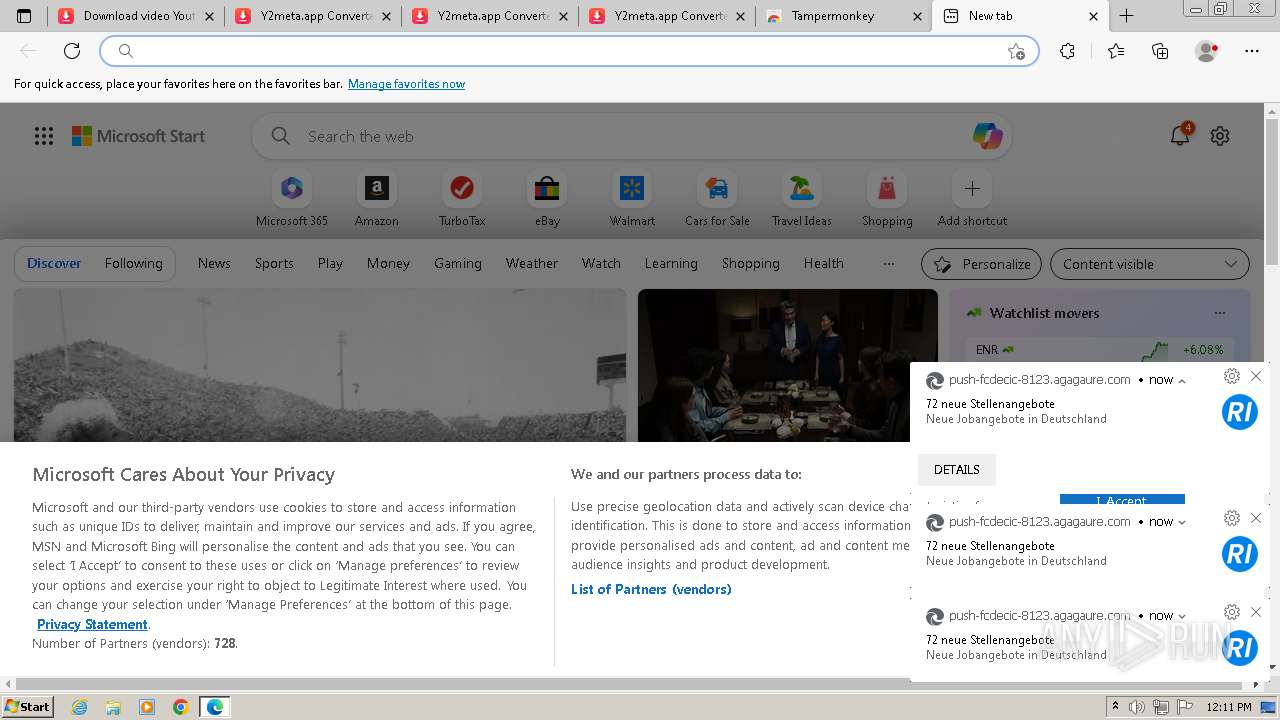Dismiss the second agagaure push notification
This screenshot has width=1280, height=720.
[x=1256, y=518]
